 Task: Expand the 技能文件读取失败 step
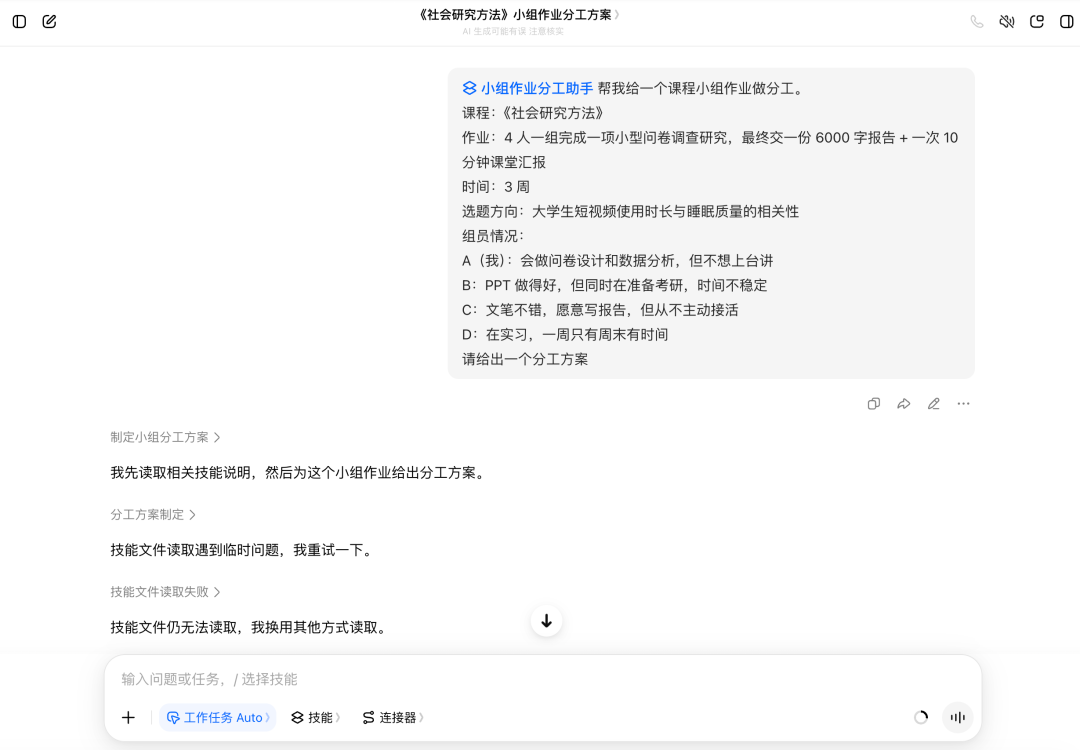tap(165, 592)
